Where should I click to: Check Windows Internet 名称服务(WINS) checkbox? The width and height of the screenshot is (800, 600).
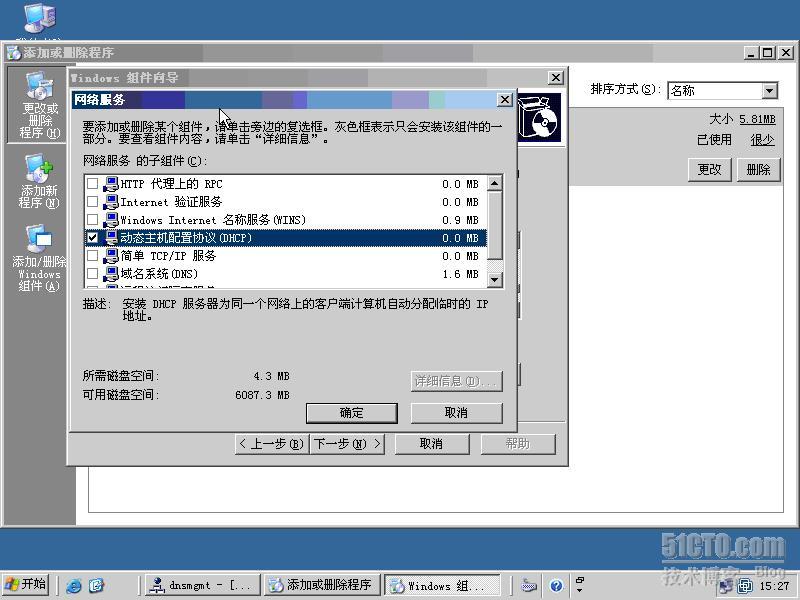click(92, 220)
